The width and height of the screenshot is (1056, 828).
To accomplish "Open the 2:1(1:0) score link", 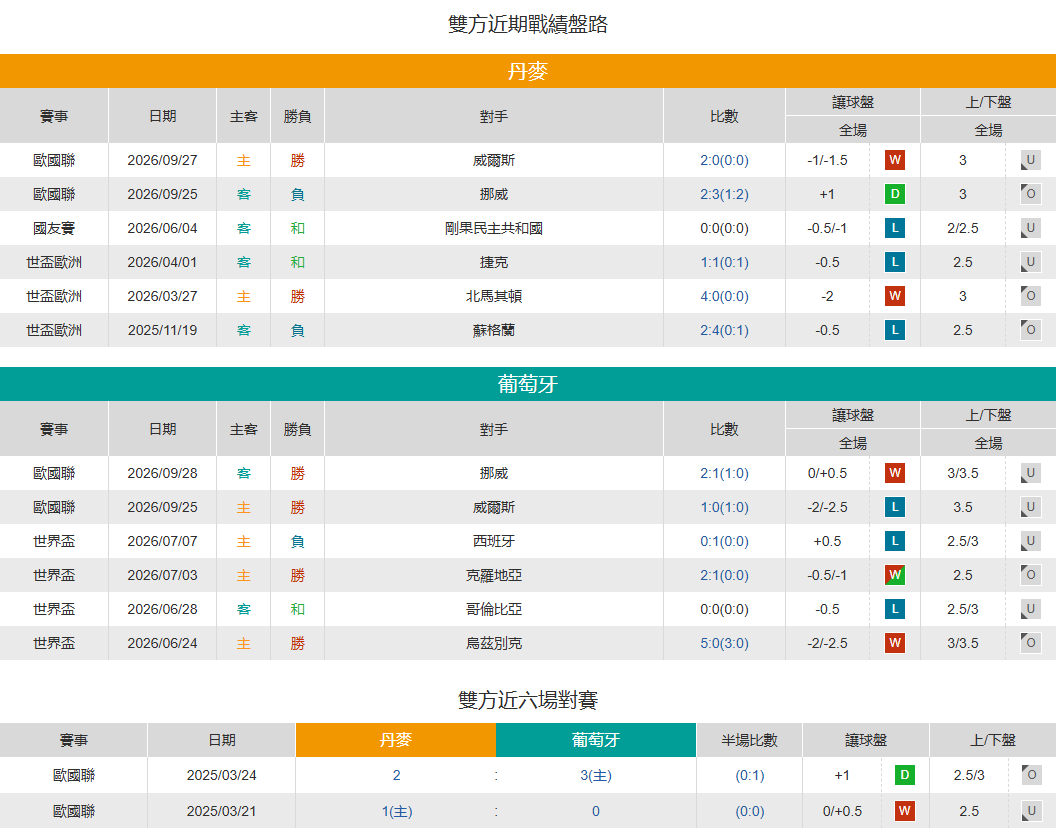I will 724,473.
